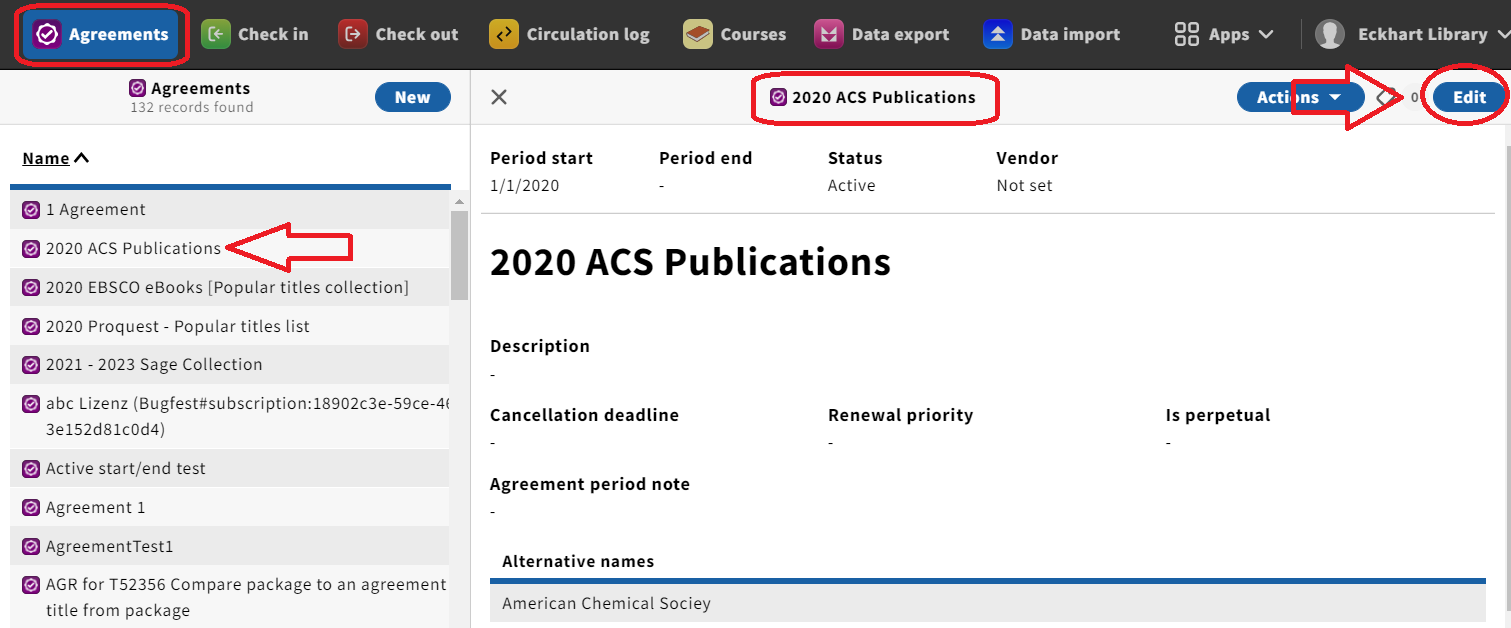The height and width of the screenshot is (628, 1511).
Task: Click the Check in app icon
Action: 216,34
